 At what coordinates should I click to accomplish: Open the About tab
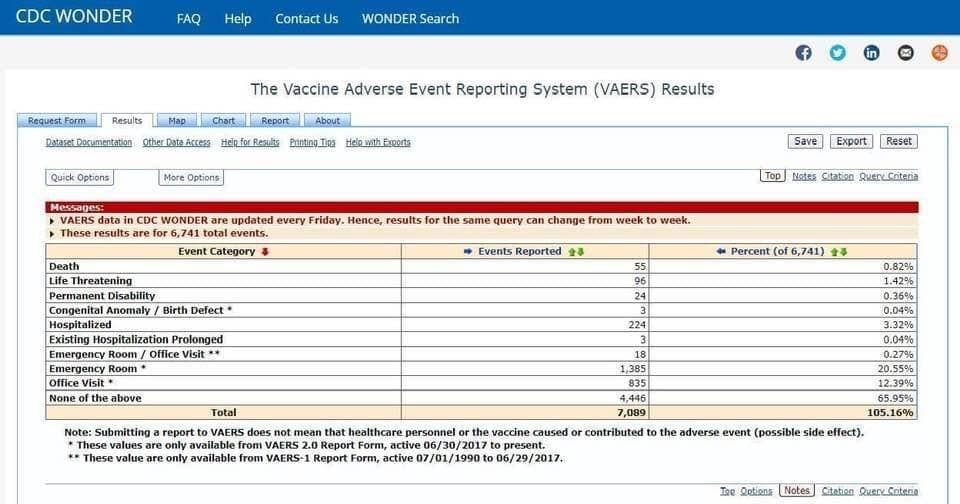[x=328, y=121]
